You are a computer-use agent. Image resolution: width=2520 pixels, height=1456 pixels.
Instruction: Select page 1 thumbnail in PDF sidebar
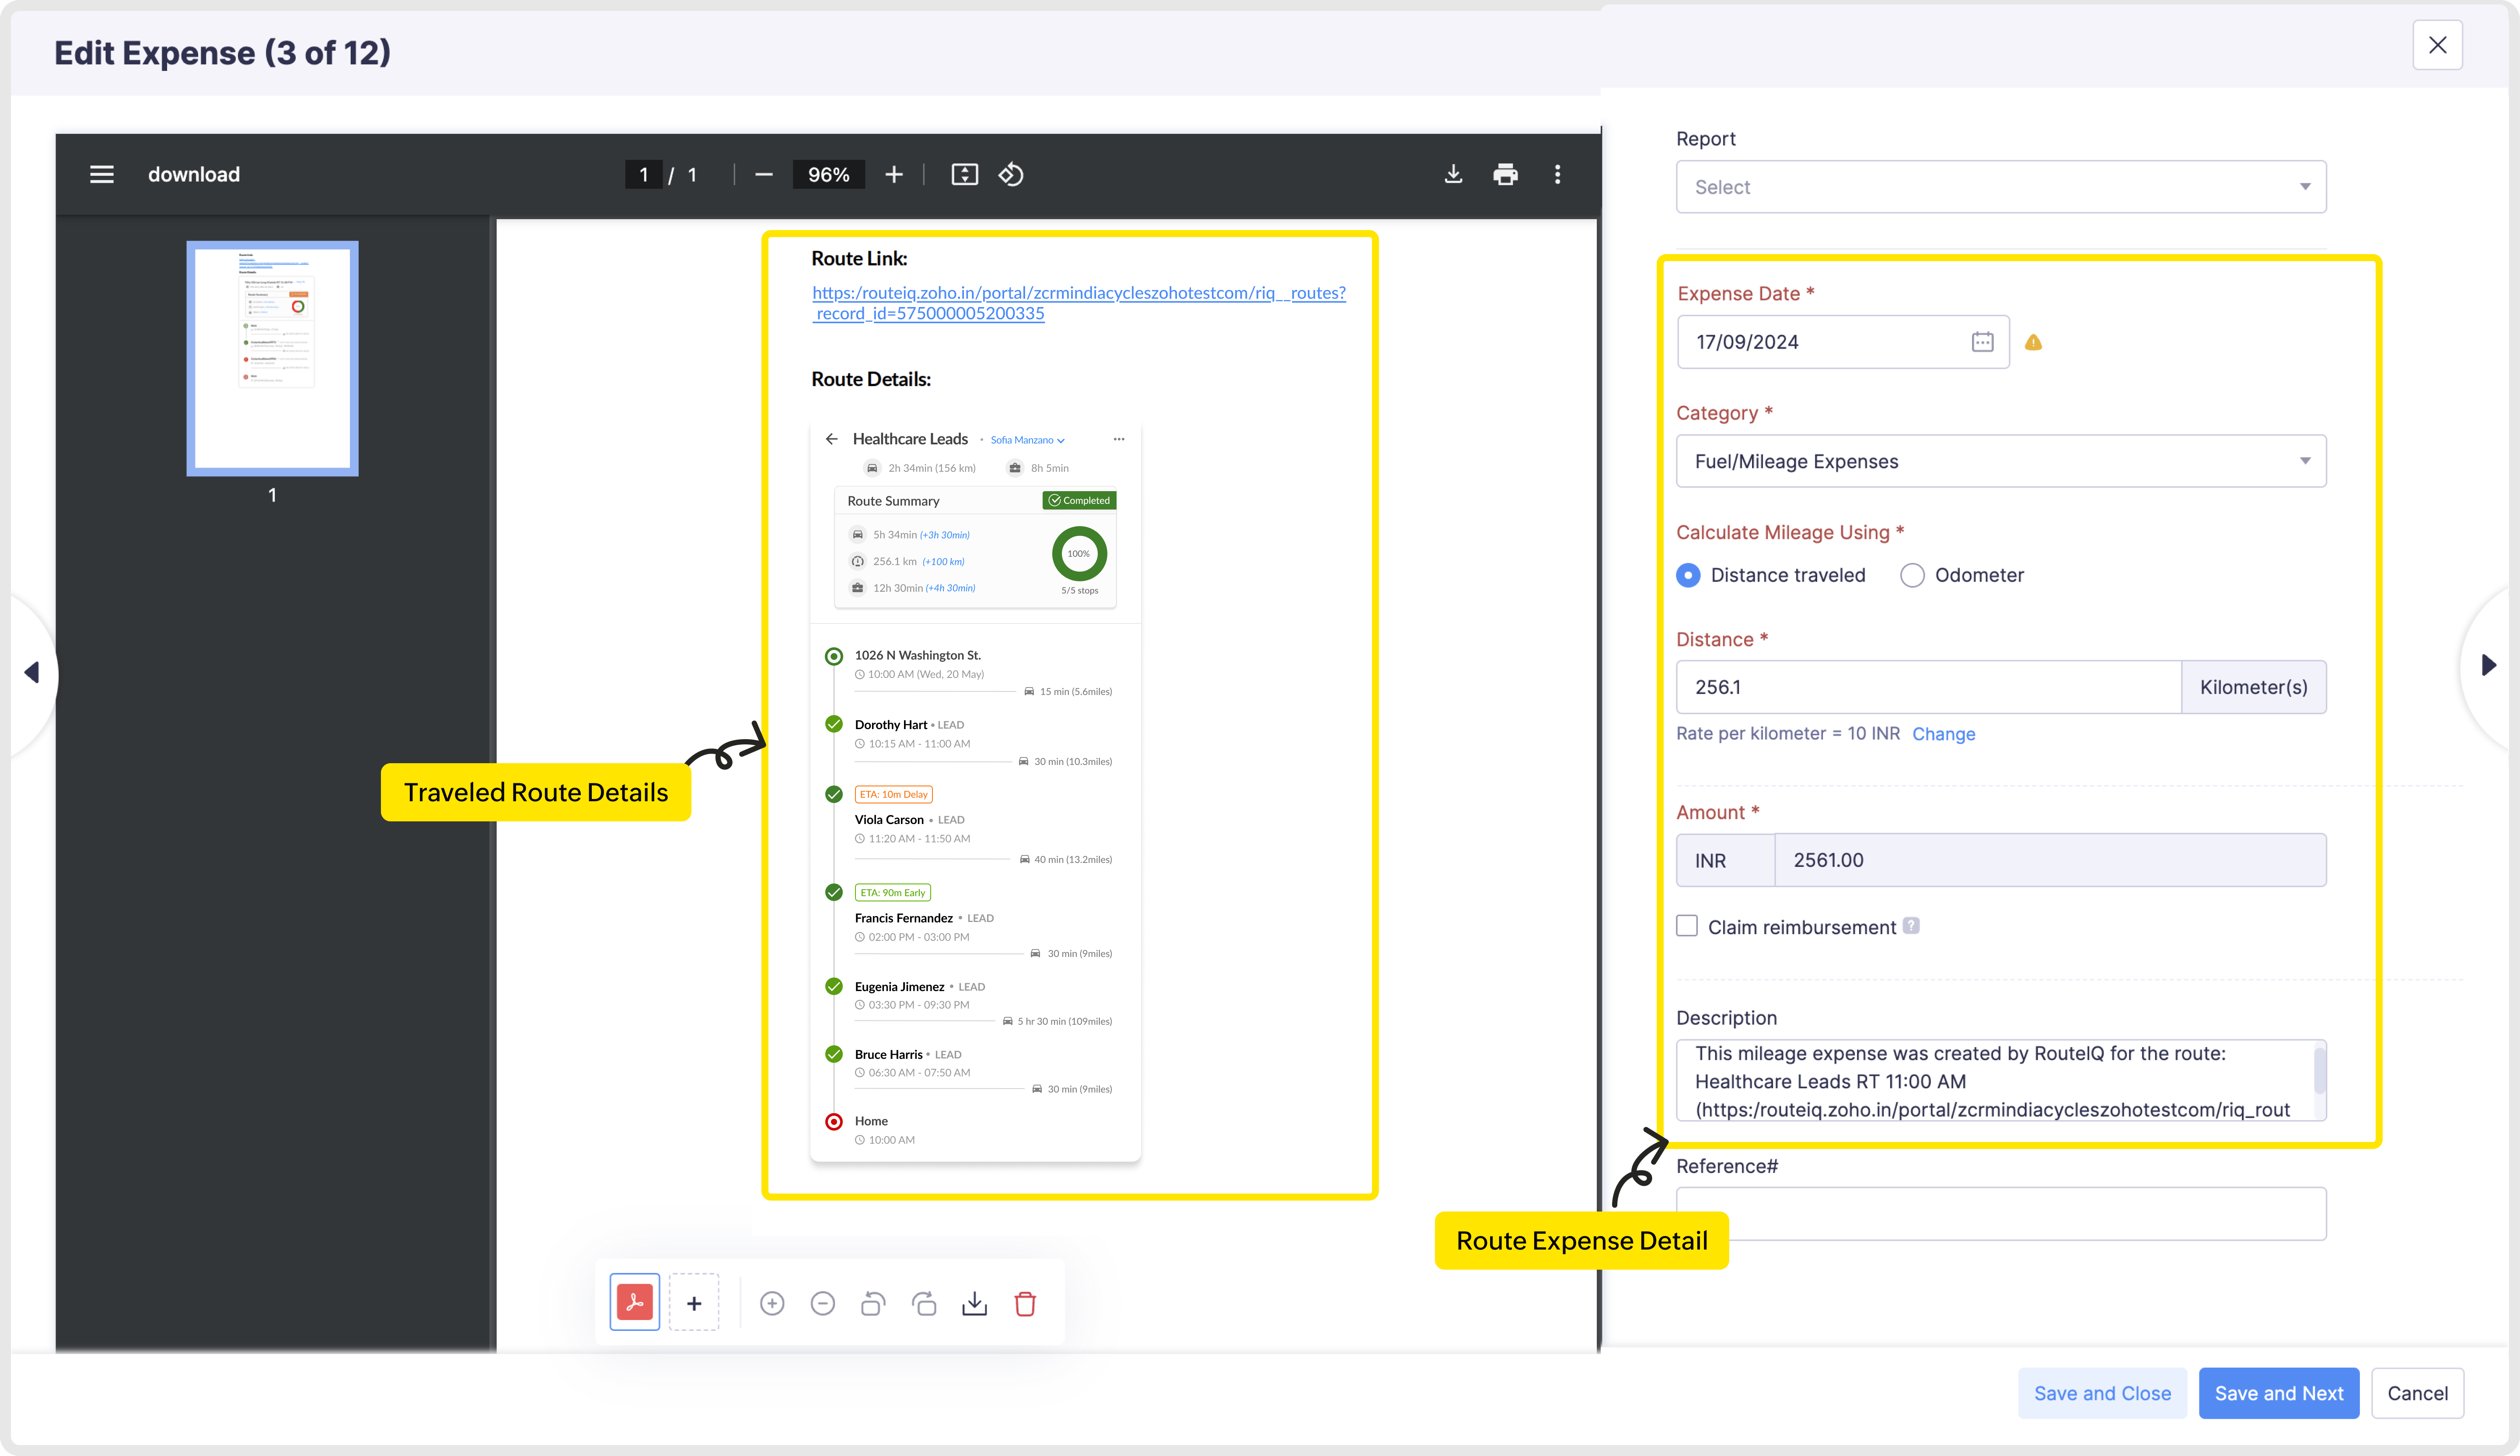(x=272, y=358)
